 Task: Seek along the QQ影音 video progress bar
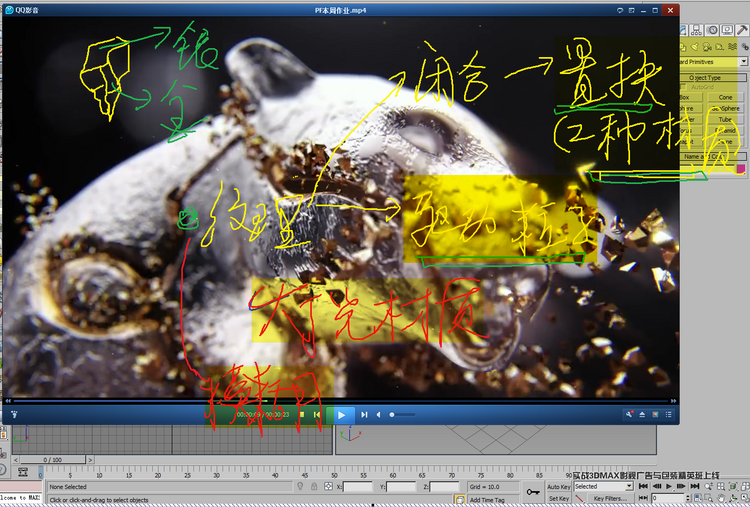pos(341,401)
